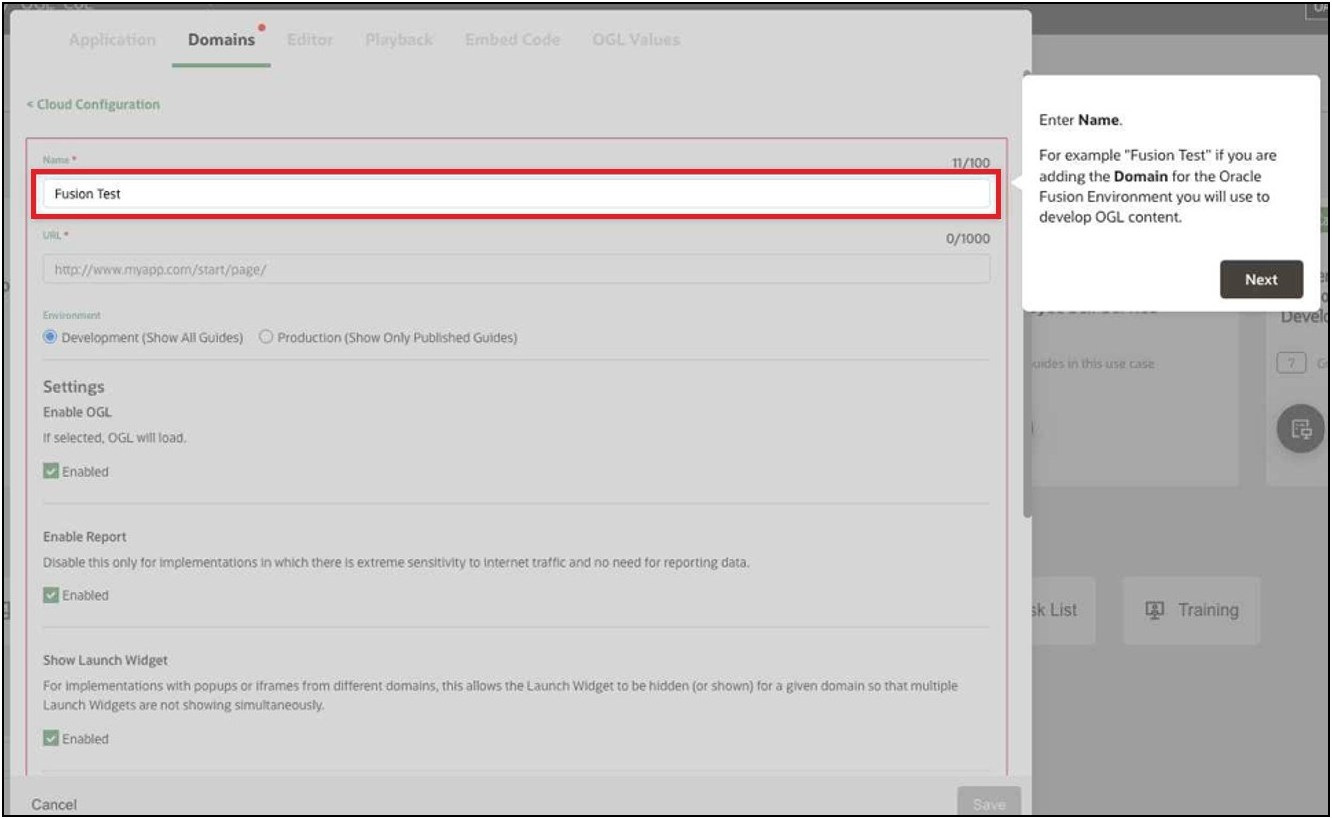
Task: Click the "11/100" character counter
Action: coord(971,163)
